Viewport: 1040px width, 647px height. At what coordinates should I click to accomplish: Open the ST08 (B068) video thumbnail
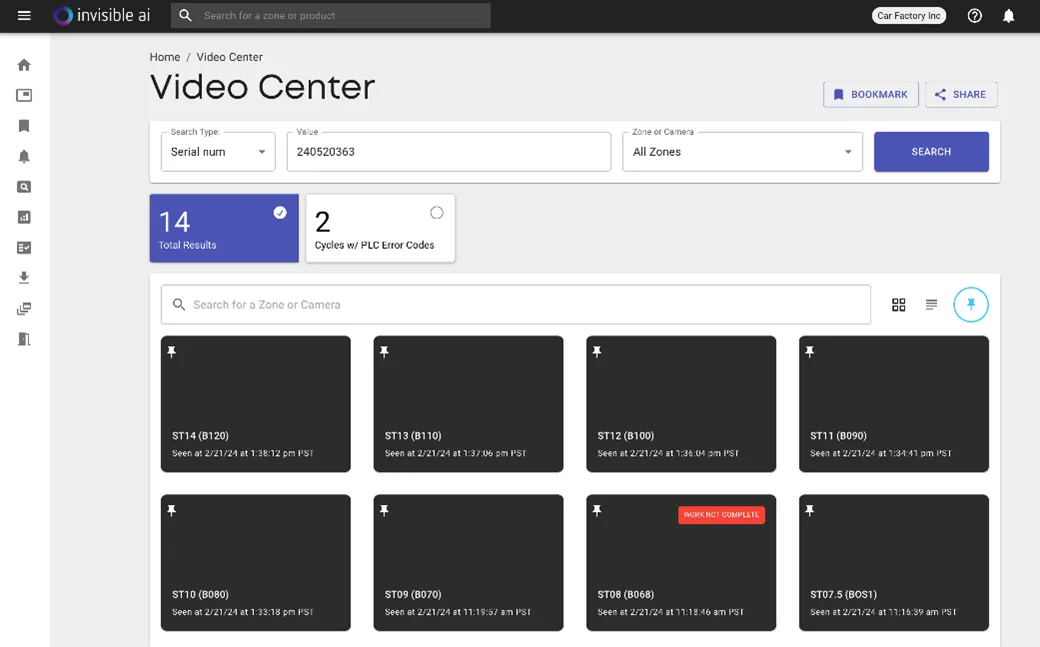[681, 562]
